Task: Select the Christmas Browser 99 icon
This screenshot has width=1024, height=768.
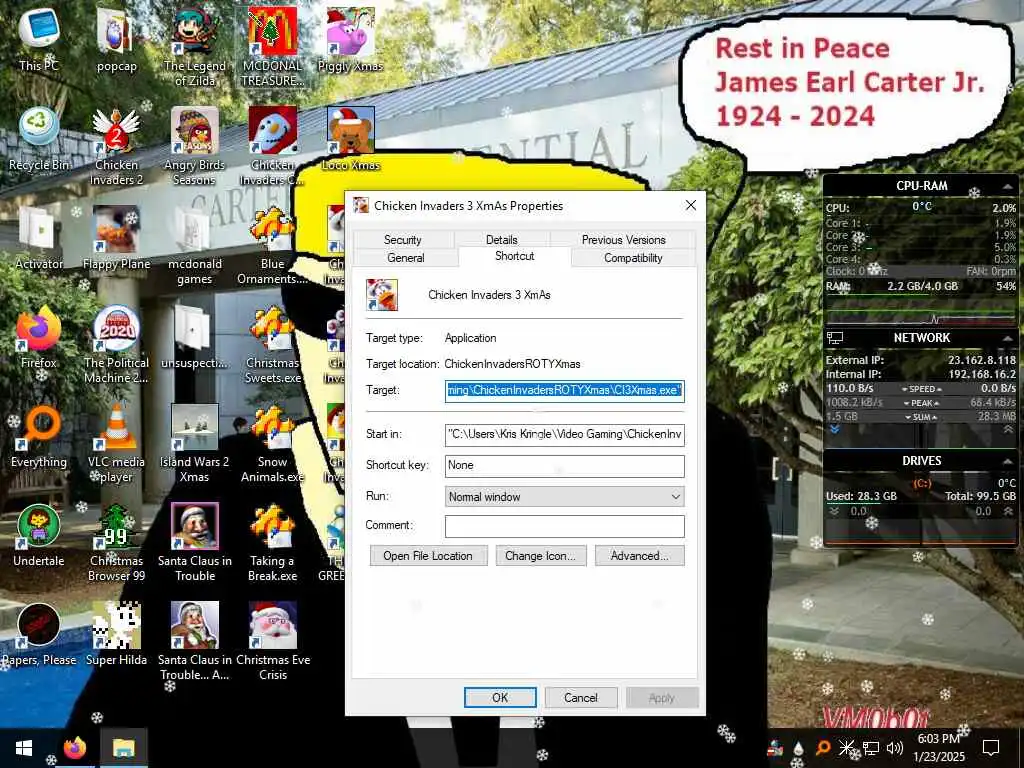Action: click(x=116, y=543)
